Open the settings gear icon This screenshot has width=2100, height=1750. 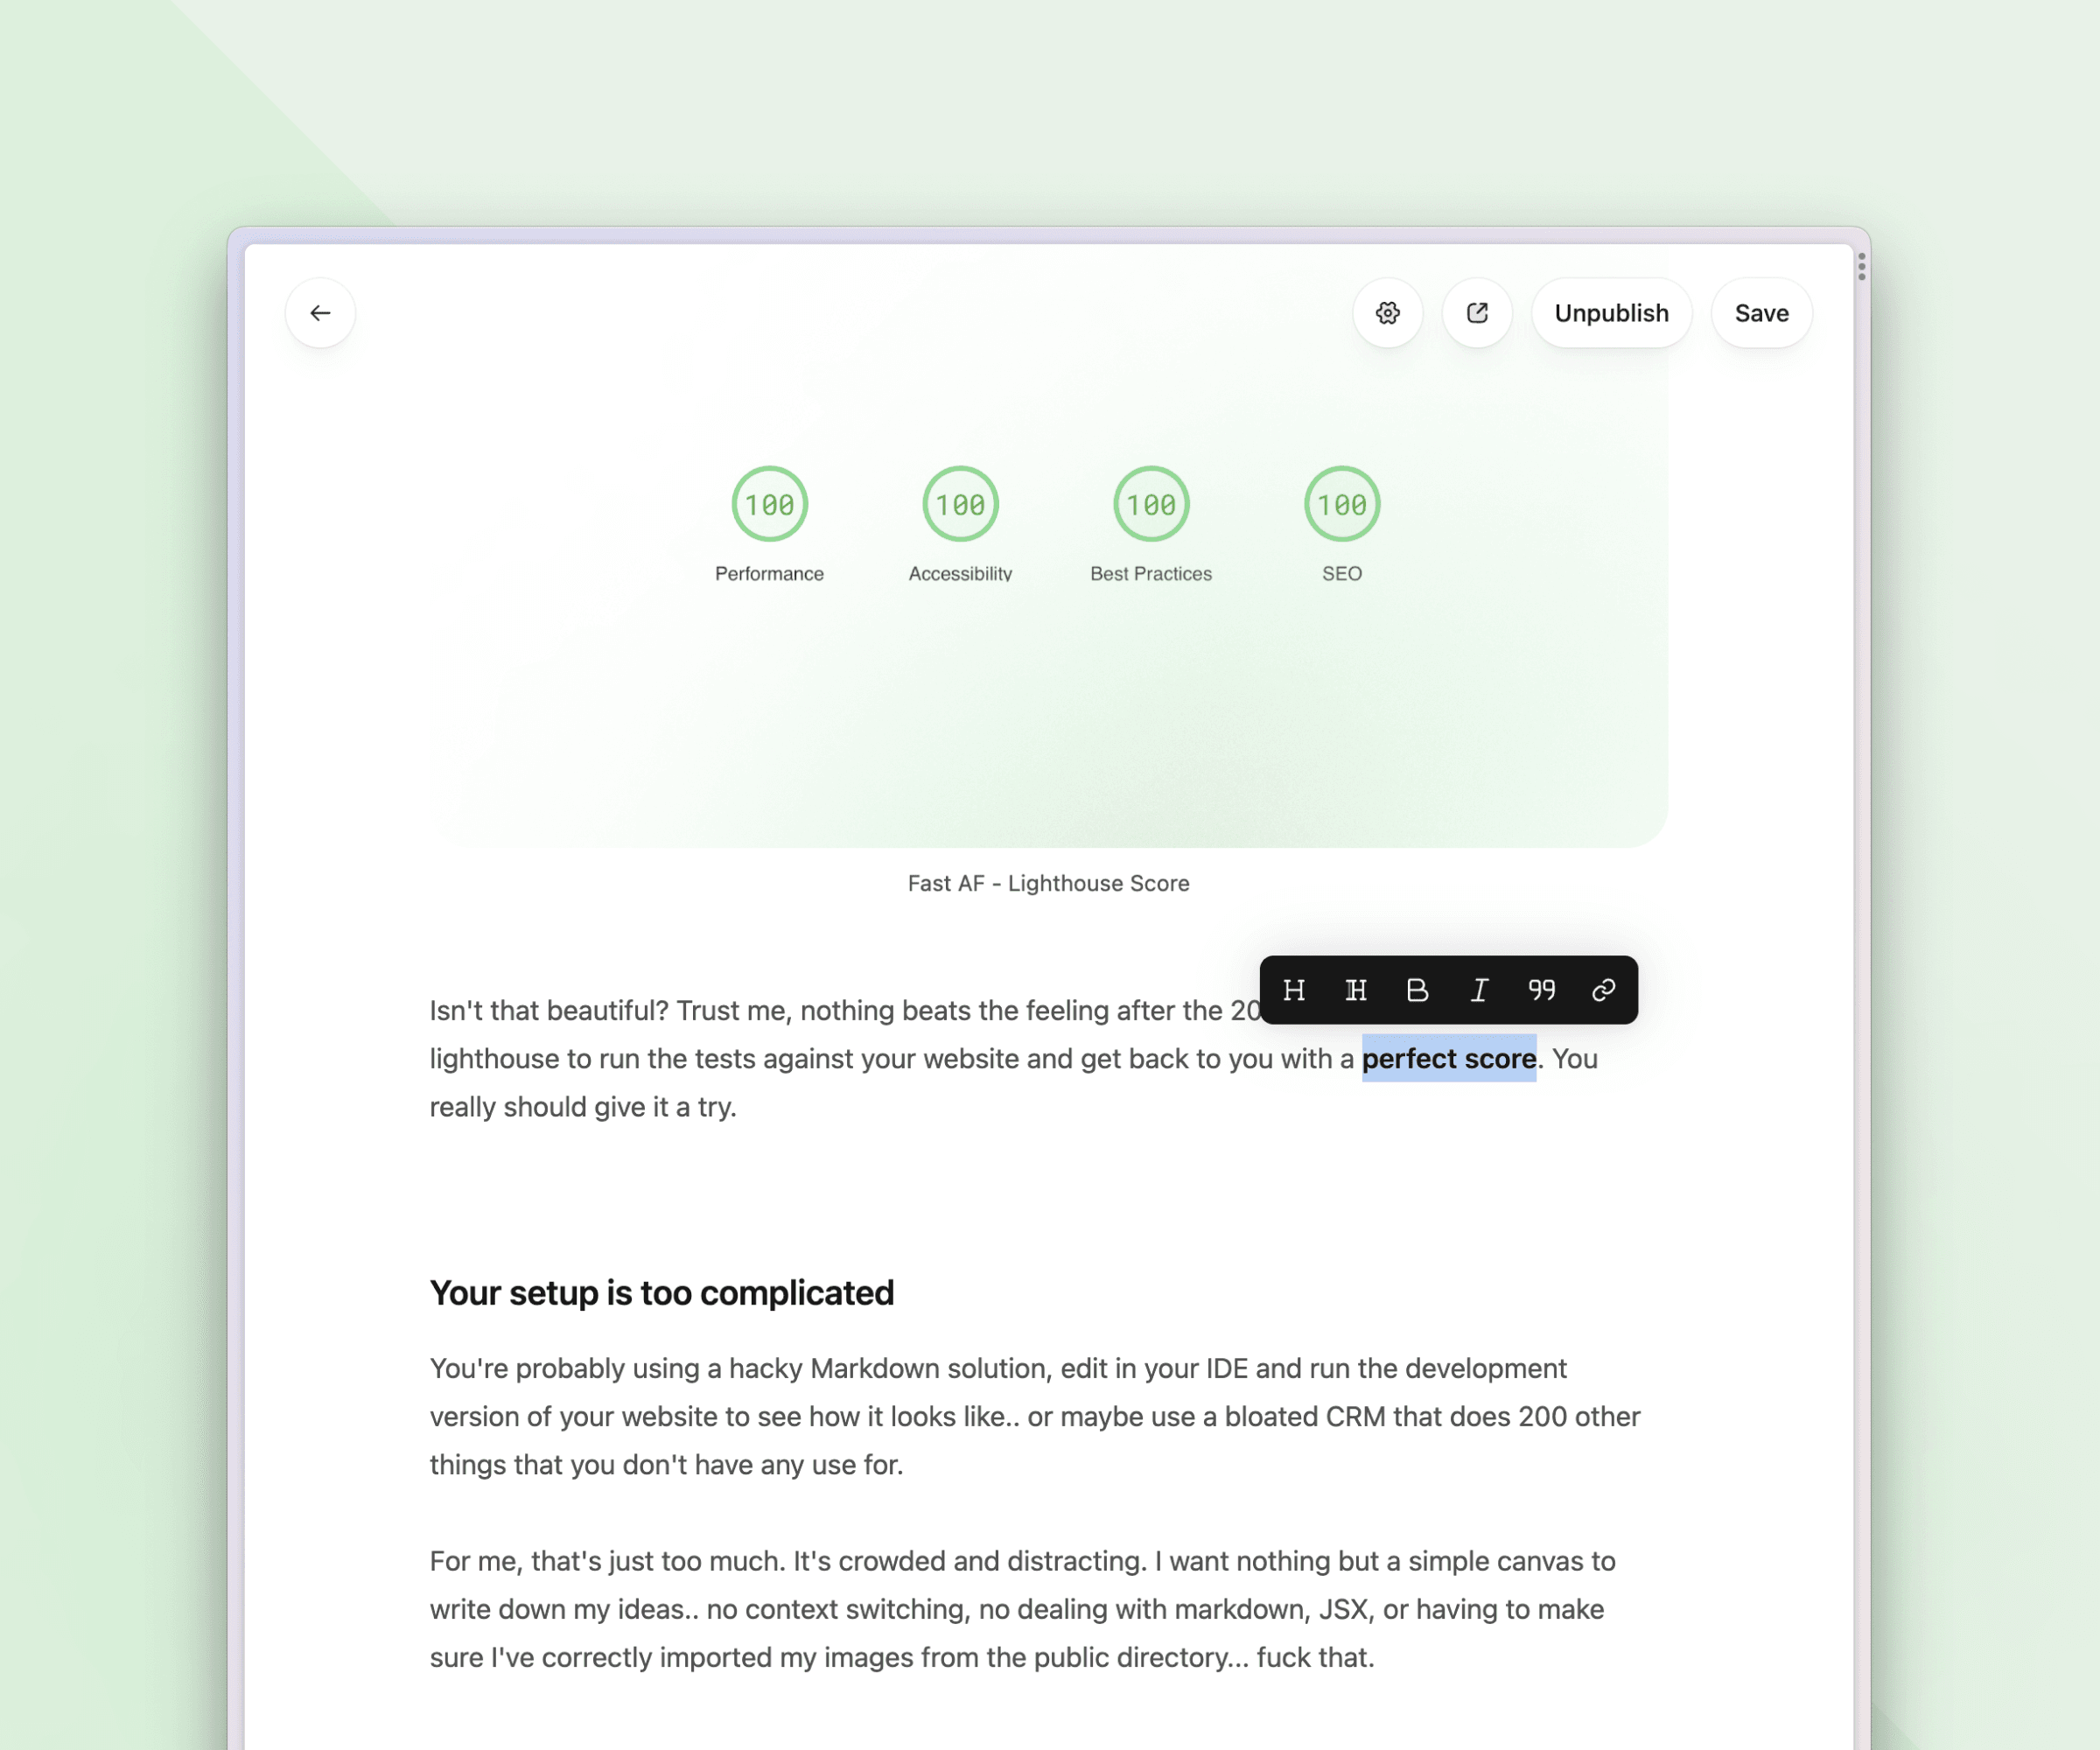tap(1387, 312)
